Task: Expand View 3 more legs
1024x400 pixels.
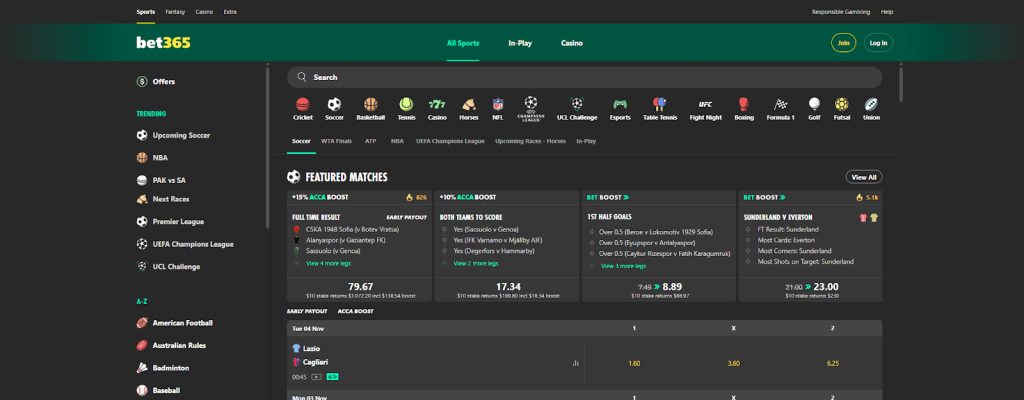Action: point(623,266)
